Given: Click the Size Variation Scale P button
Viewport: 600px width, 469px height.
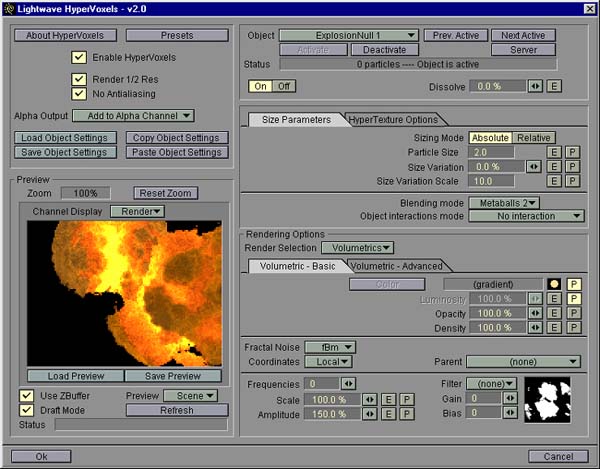Looking at the screenshot, I should (x=572, y=181).
